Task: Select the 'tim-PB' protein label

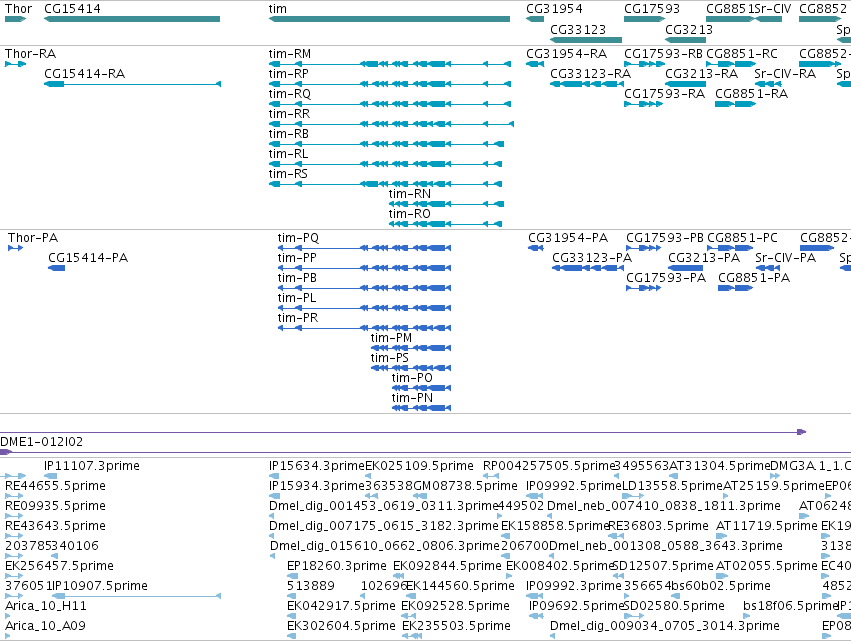Action: [297, 278]
